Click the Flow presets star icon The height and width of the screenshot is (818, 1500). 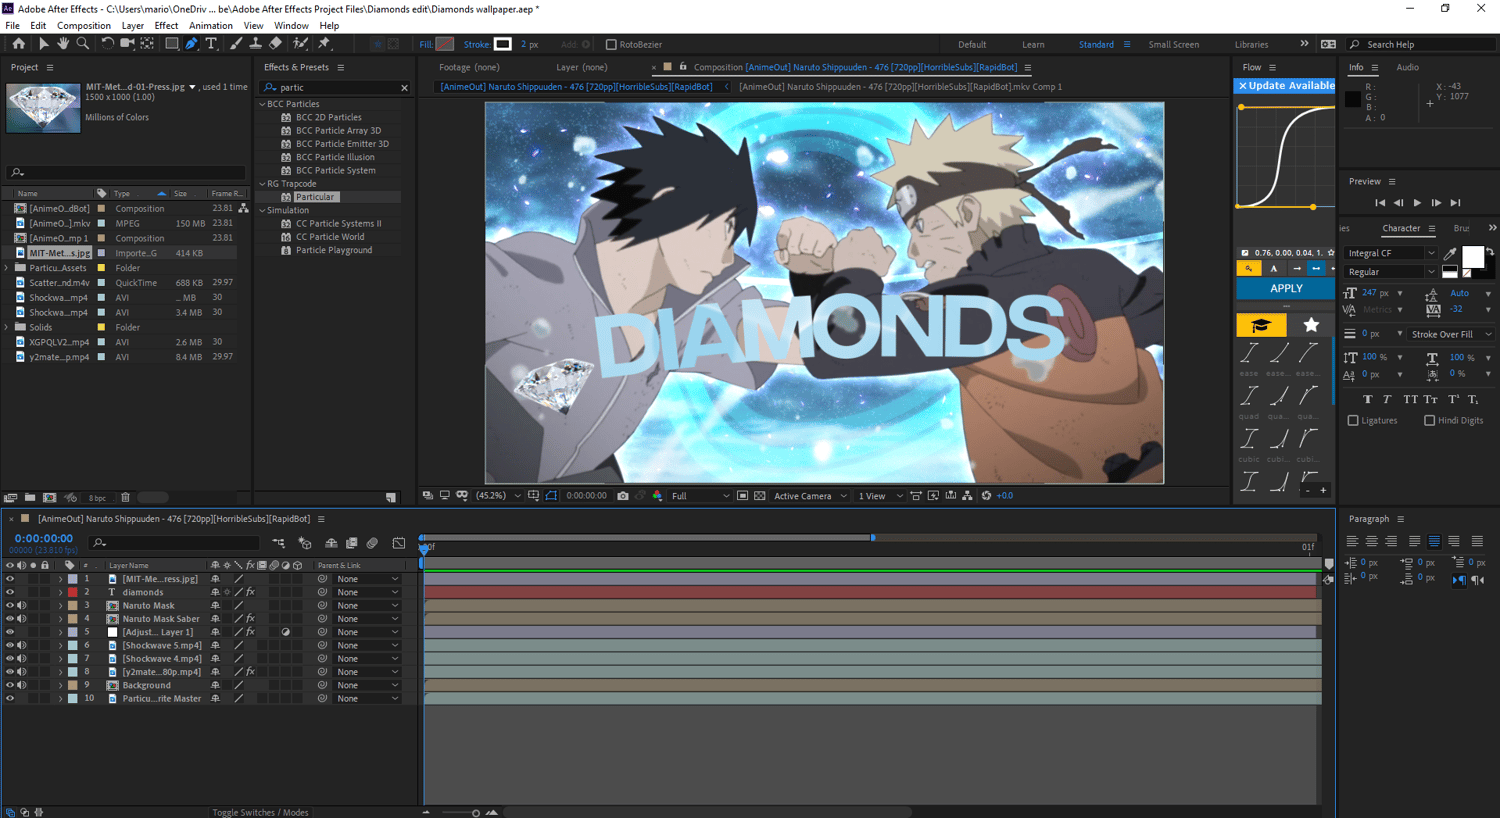(1310, 325)
